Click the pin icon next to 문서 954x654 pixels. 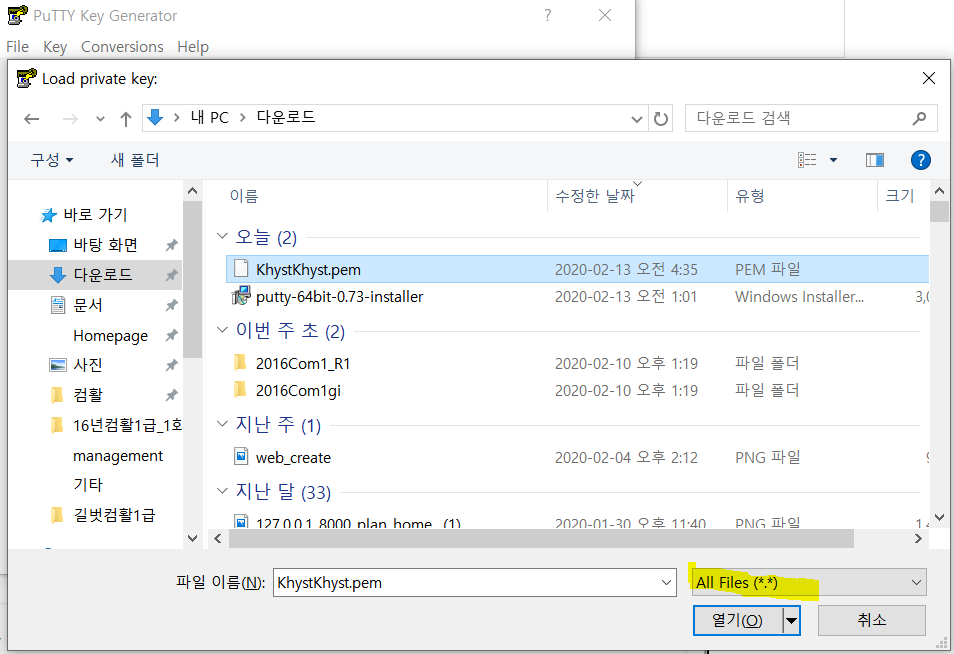tap(172, 305)
